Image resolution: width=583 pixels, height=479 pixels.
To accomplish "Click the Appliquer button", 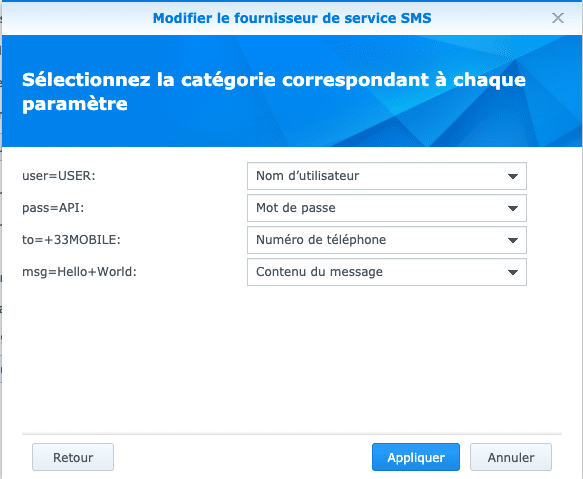I will [x=416, y=457].
